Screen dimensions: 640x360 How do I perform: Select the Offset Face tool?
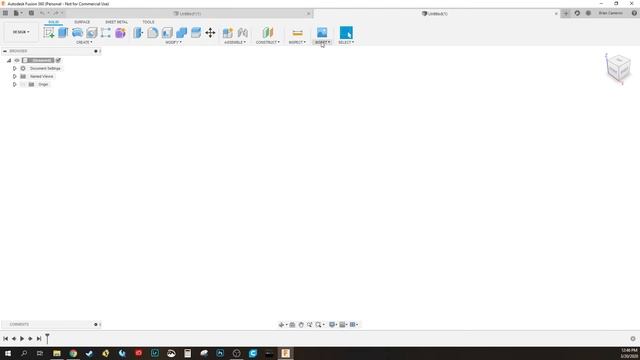point(196,33)
